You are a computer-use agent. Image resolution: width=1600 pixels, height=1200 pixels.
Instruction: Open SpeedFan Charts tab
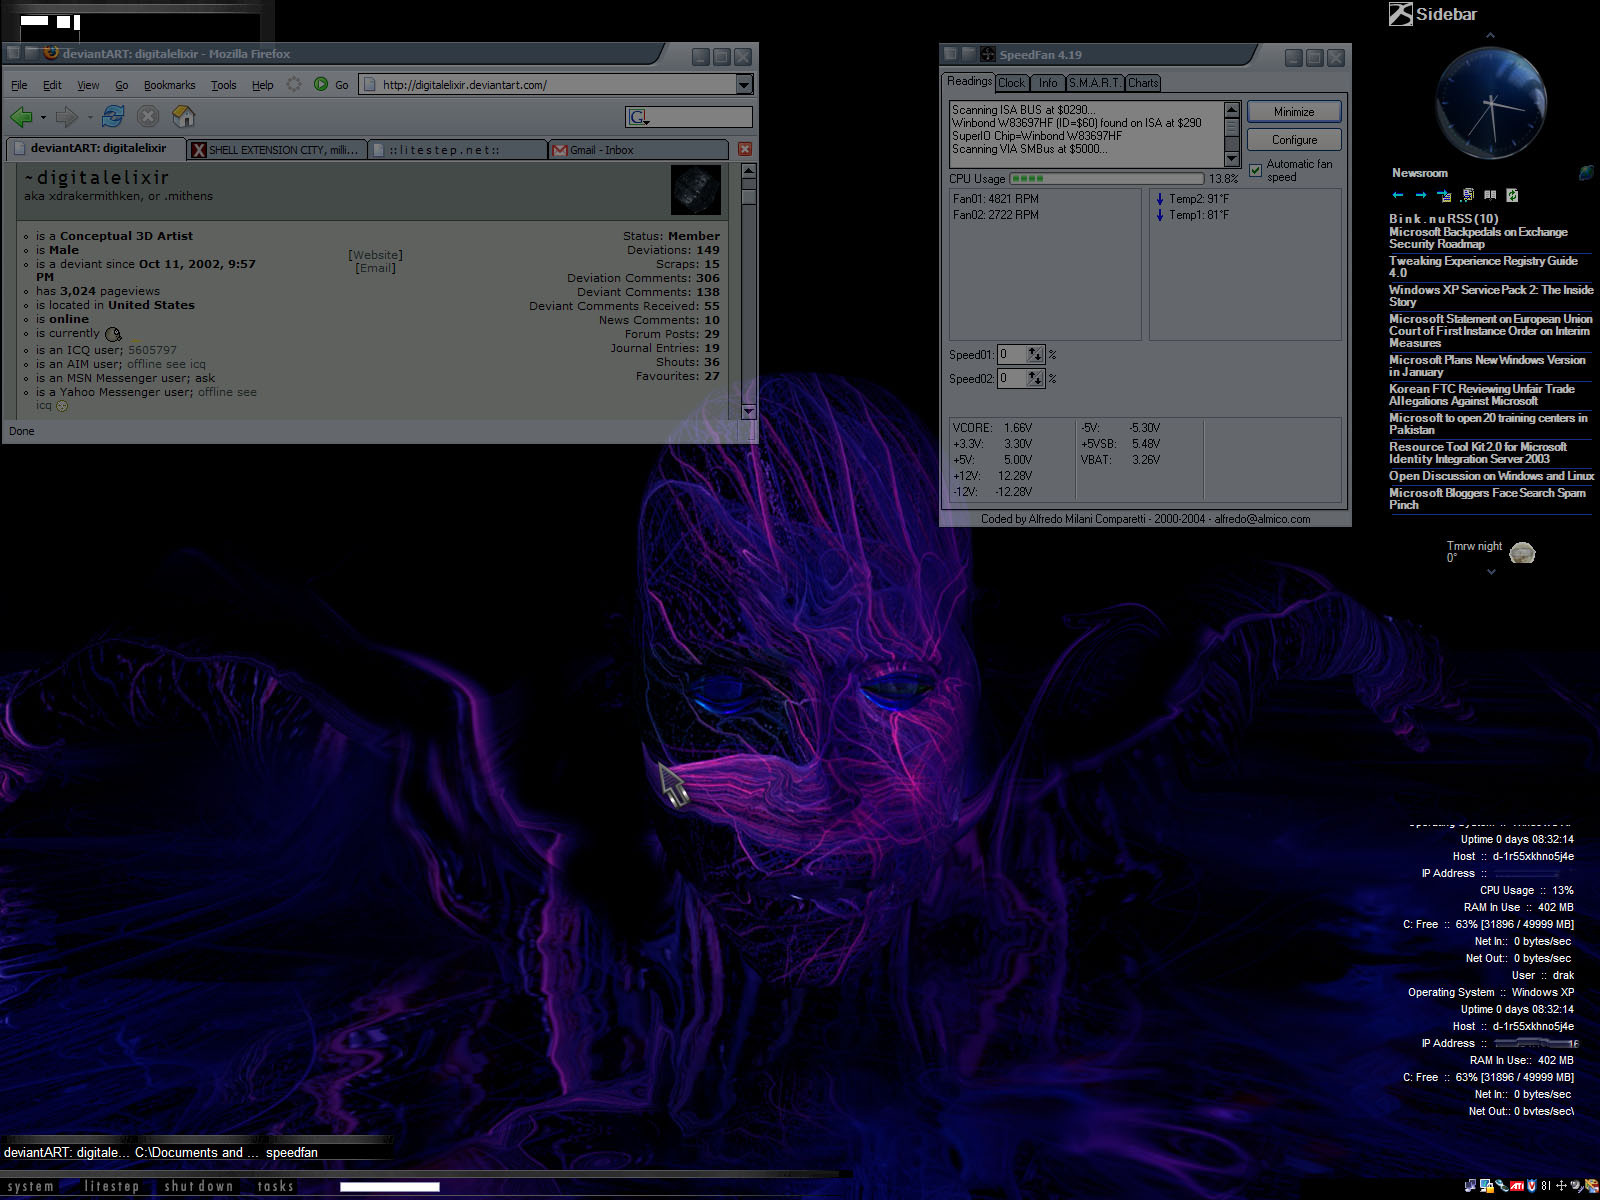click(1143, 83)
